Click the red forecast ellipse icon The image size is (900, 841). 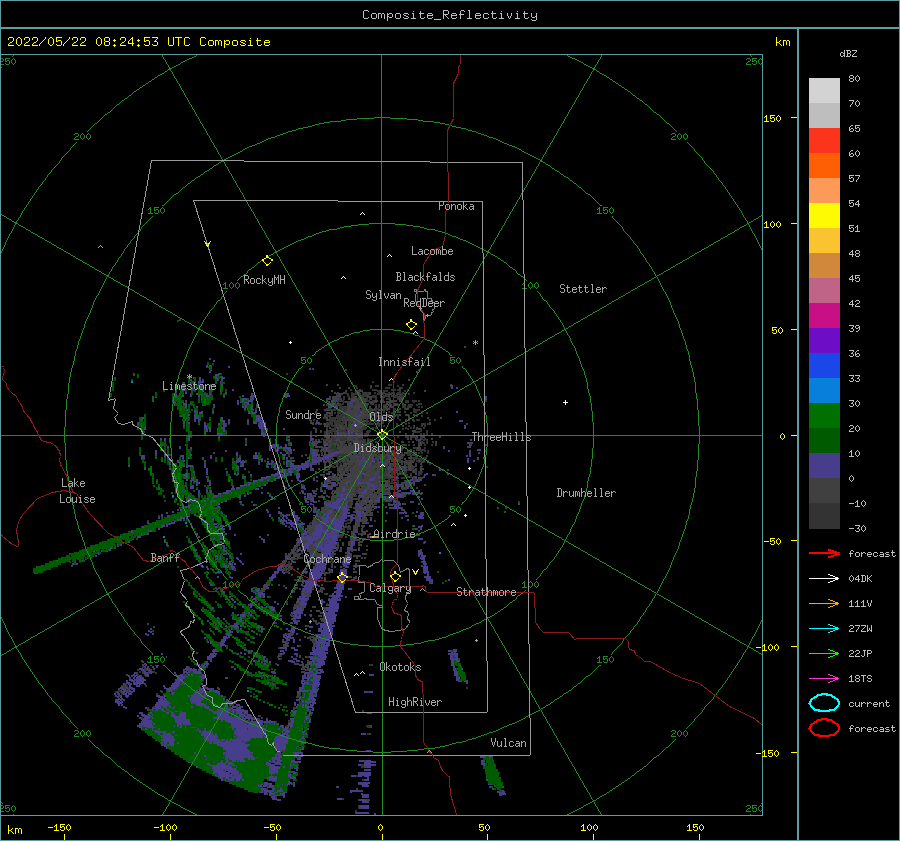824,728
